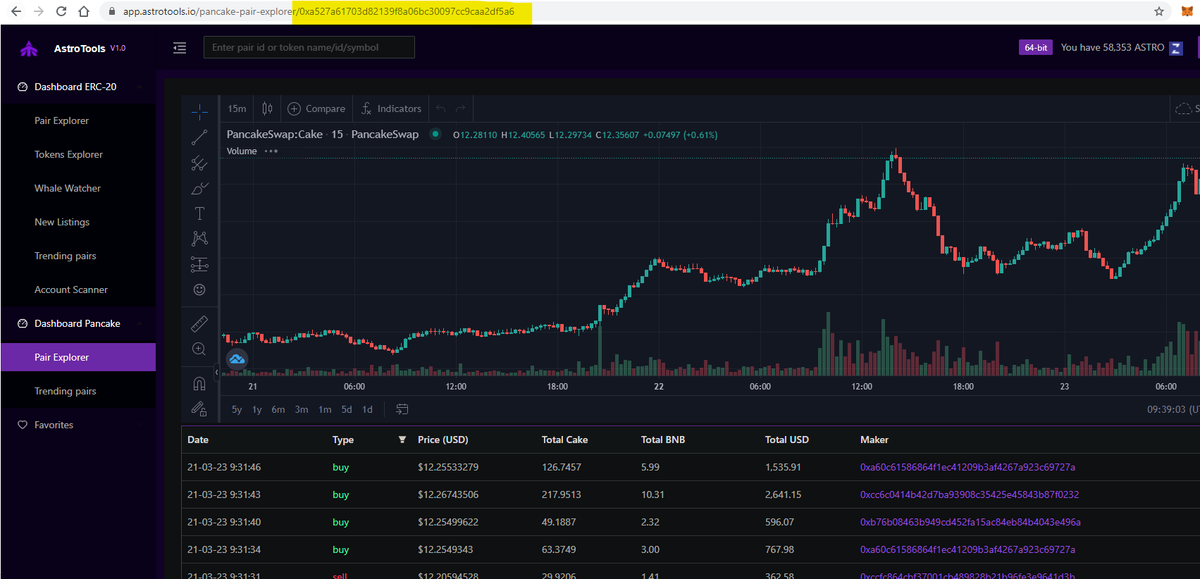Select the trend line drawing tool
Screen dimensions: 1200x579
click(199, 136)
